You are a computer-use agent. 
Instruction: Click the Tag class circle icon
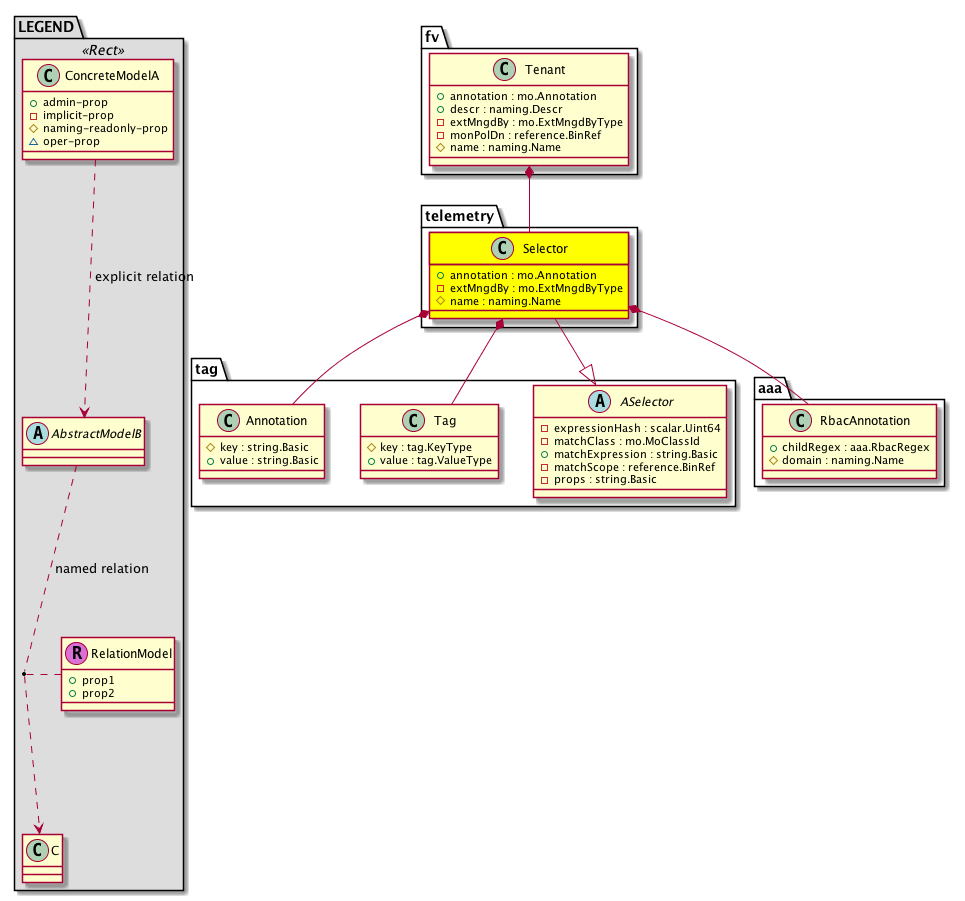[416, 421]
